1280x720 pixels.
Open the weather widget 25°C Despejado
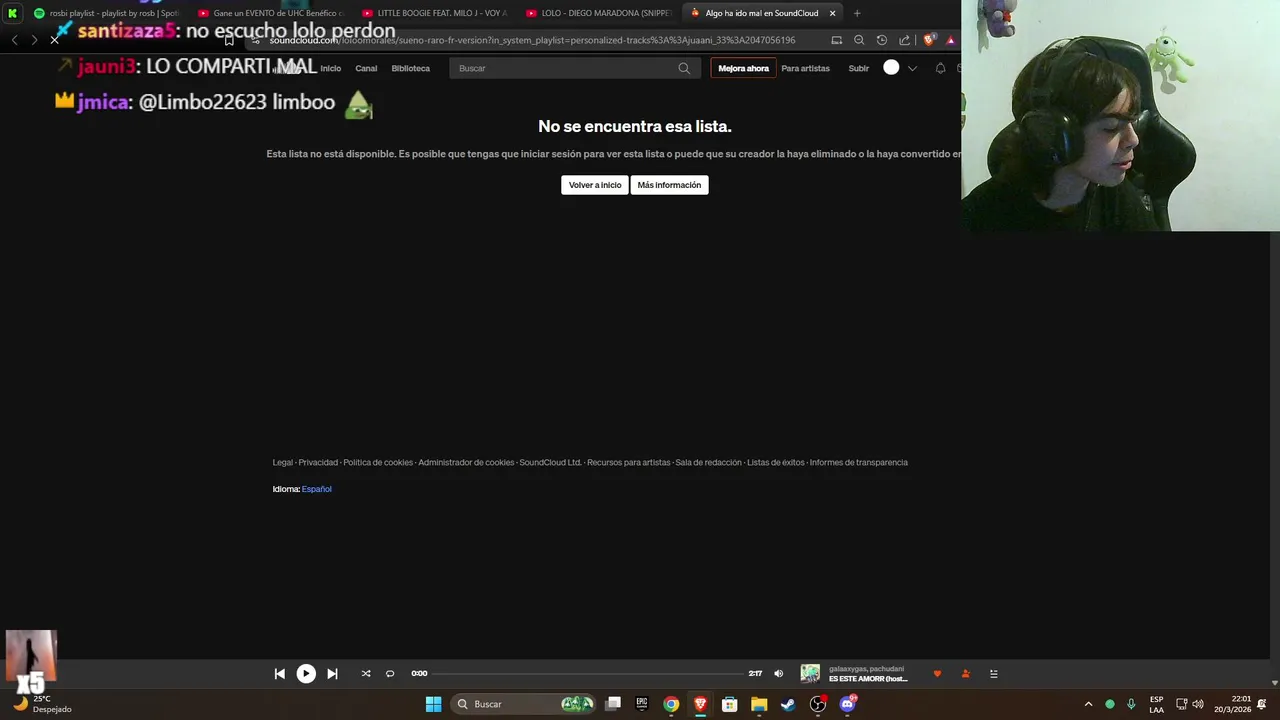click(42, 704)
